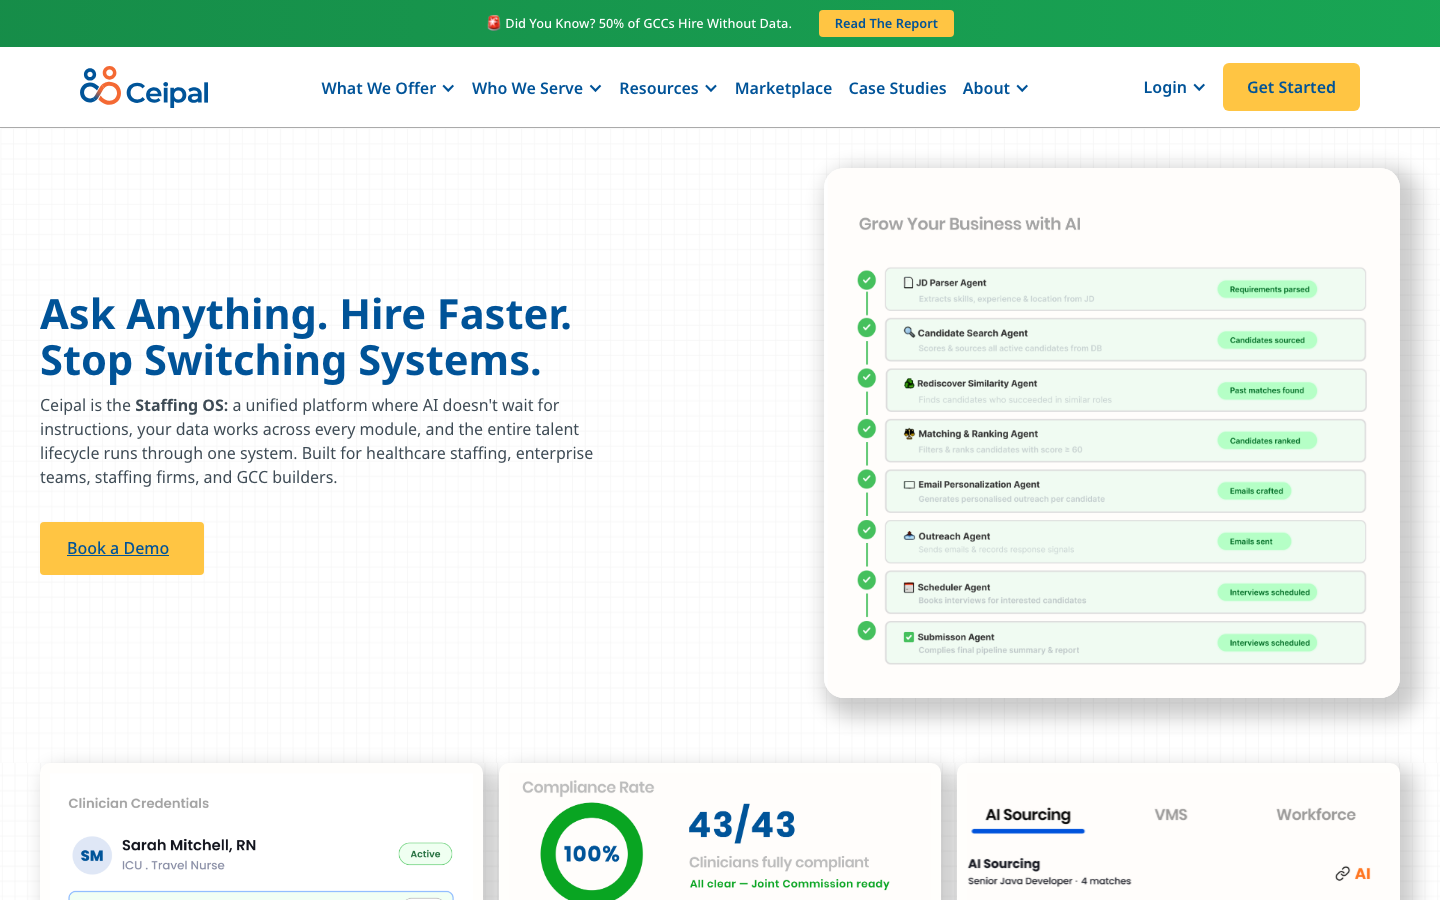
Task: Switch to the VMS tab
Action: click(1171, 815)
